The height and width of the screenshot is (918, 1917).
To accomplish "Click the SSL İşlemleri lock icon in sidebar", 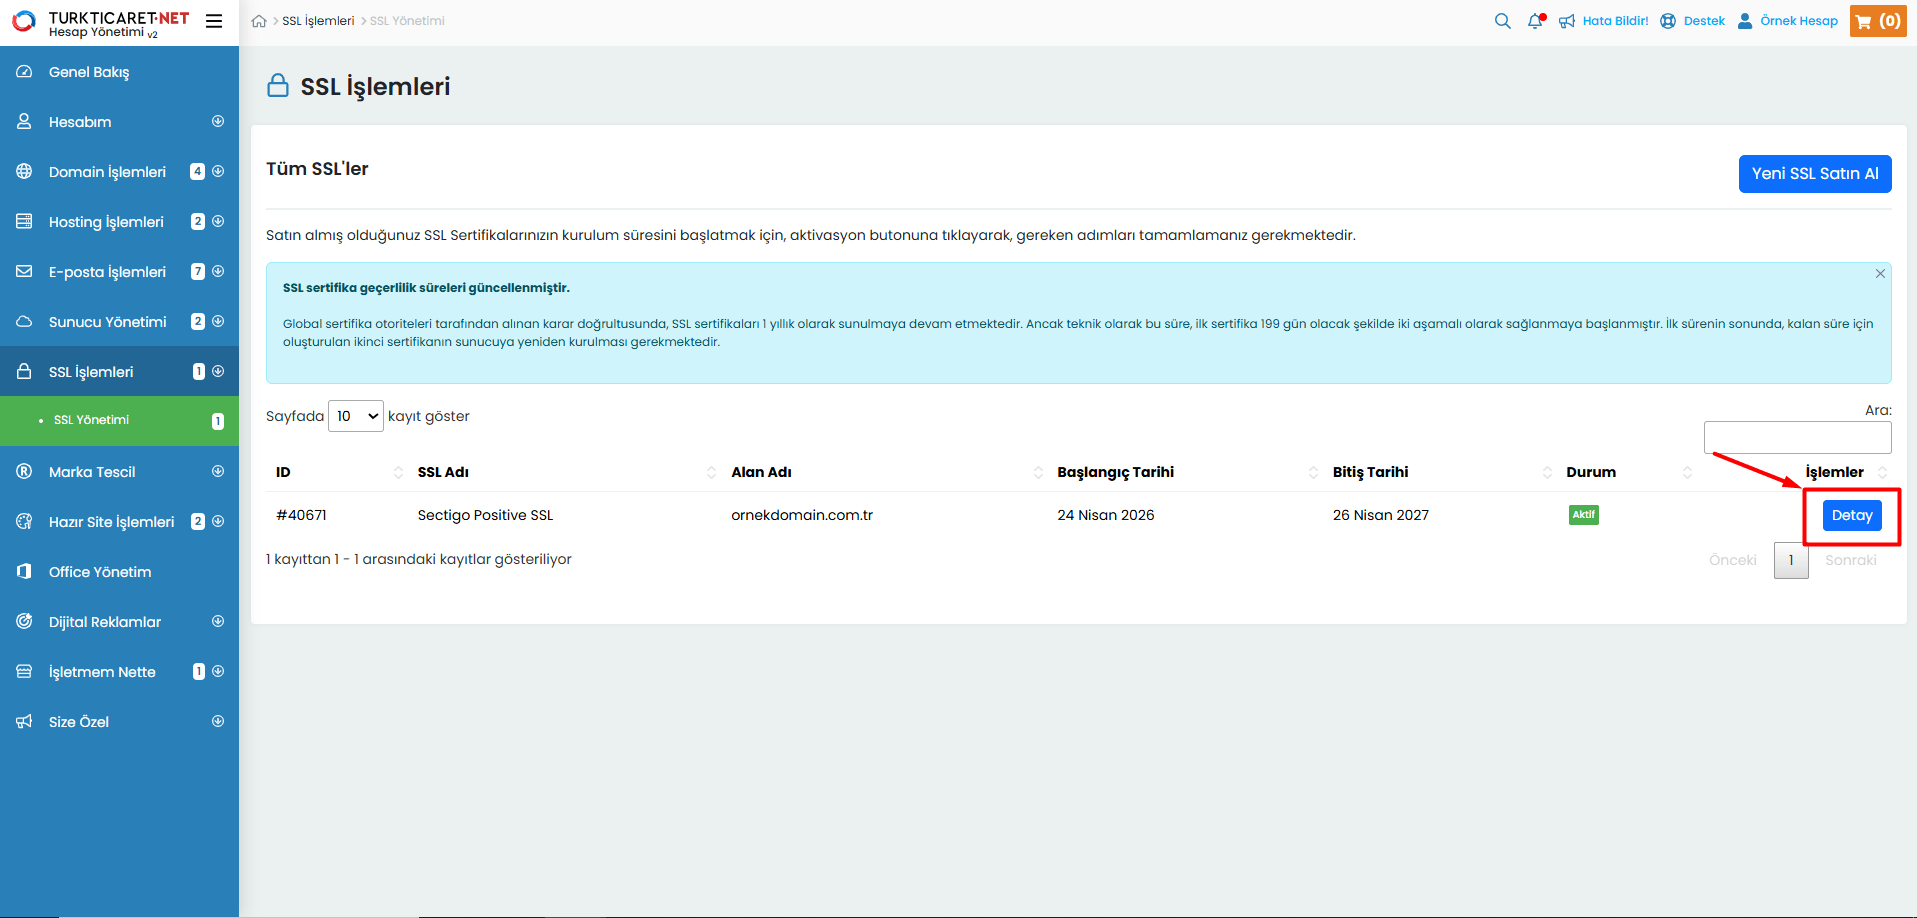I will [24, 372].
